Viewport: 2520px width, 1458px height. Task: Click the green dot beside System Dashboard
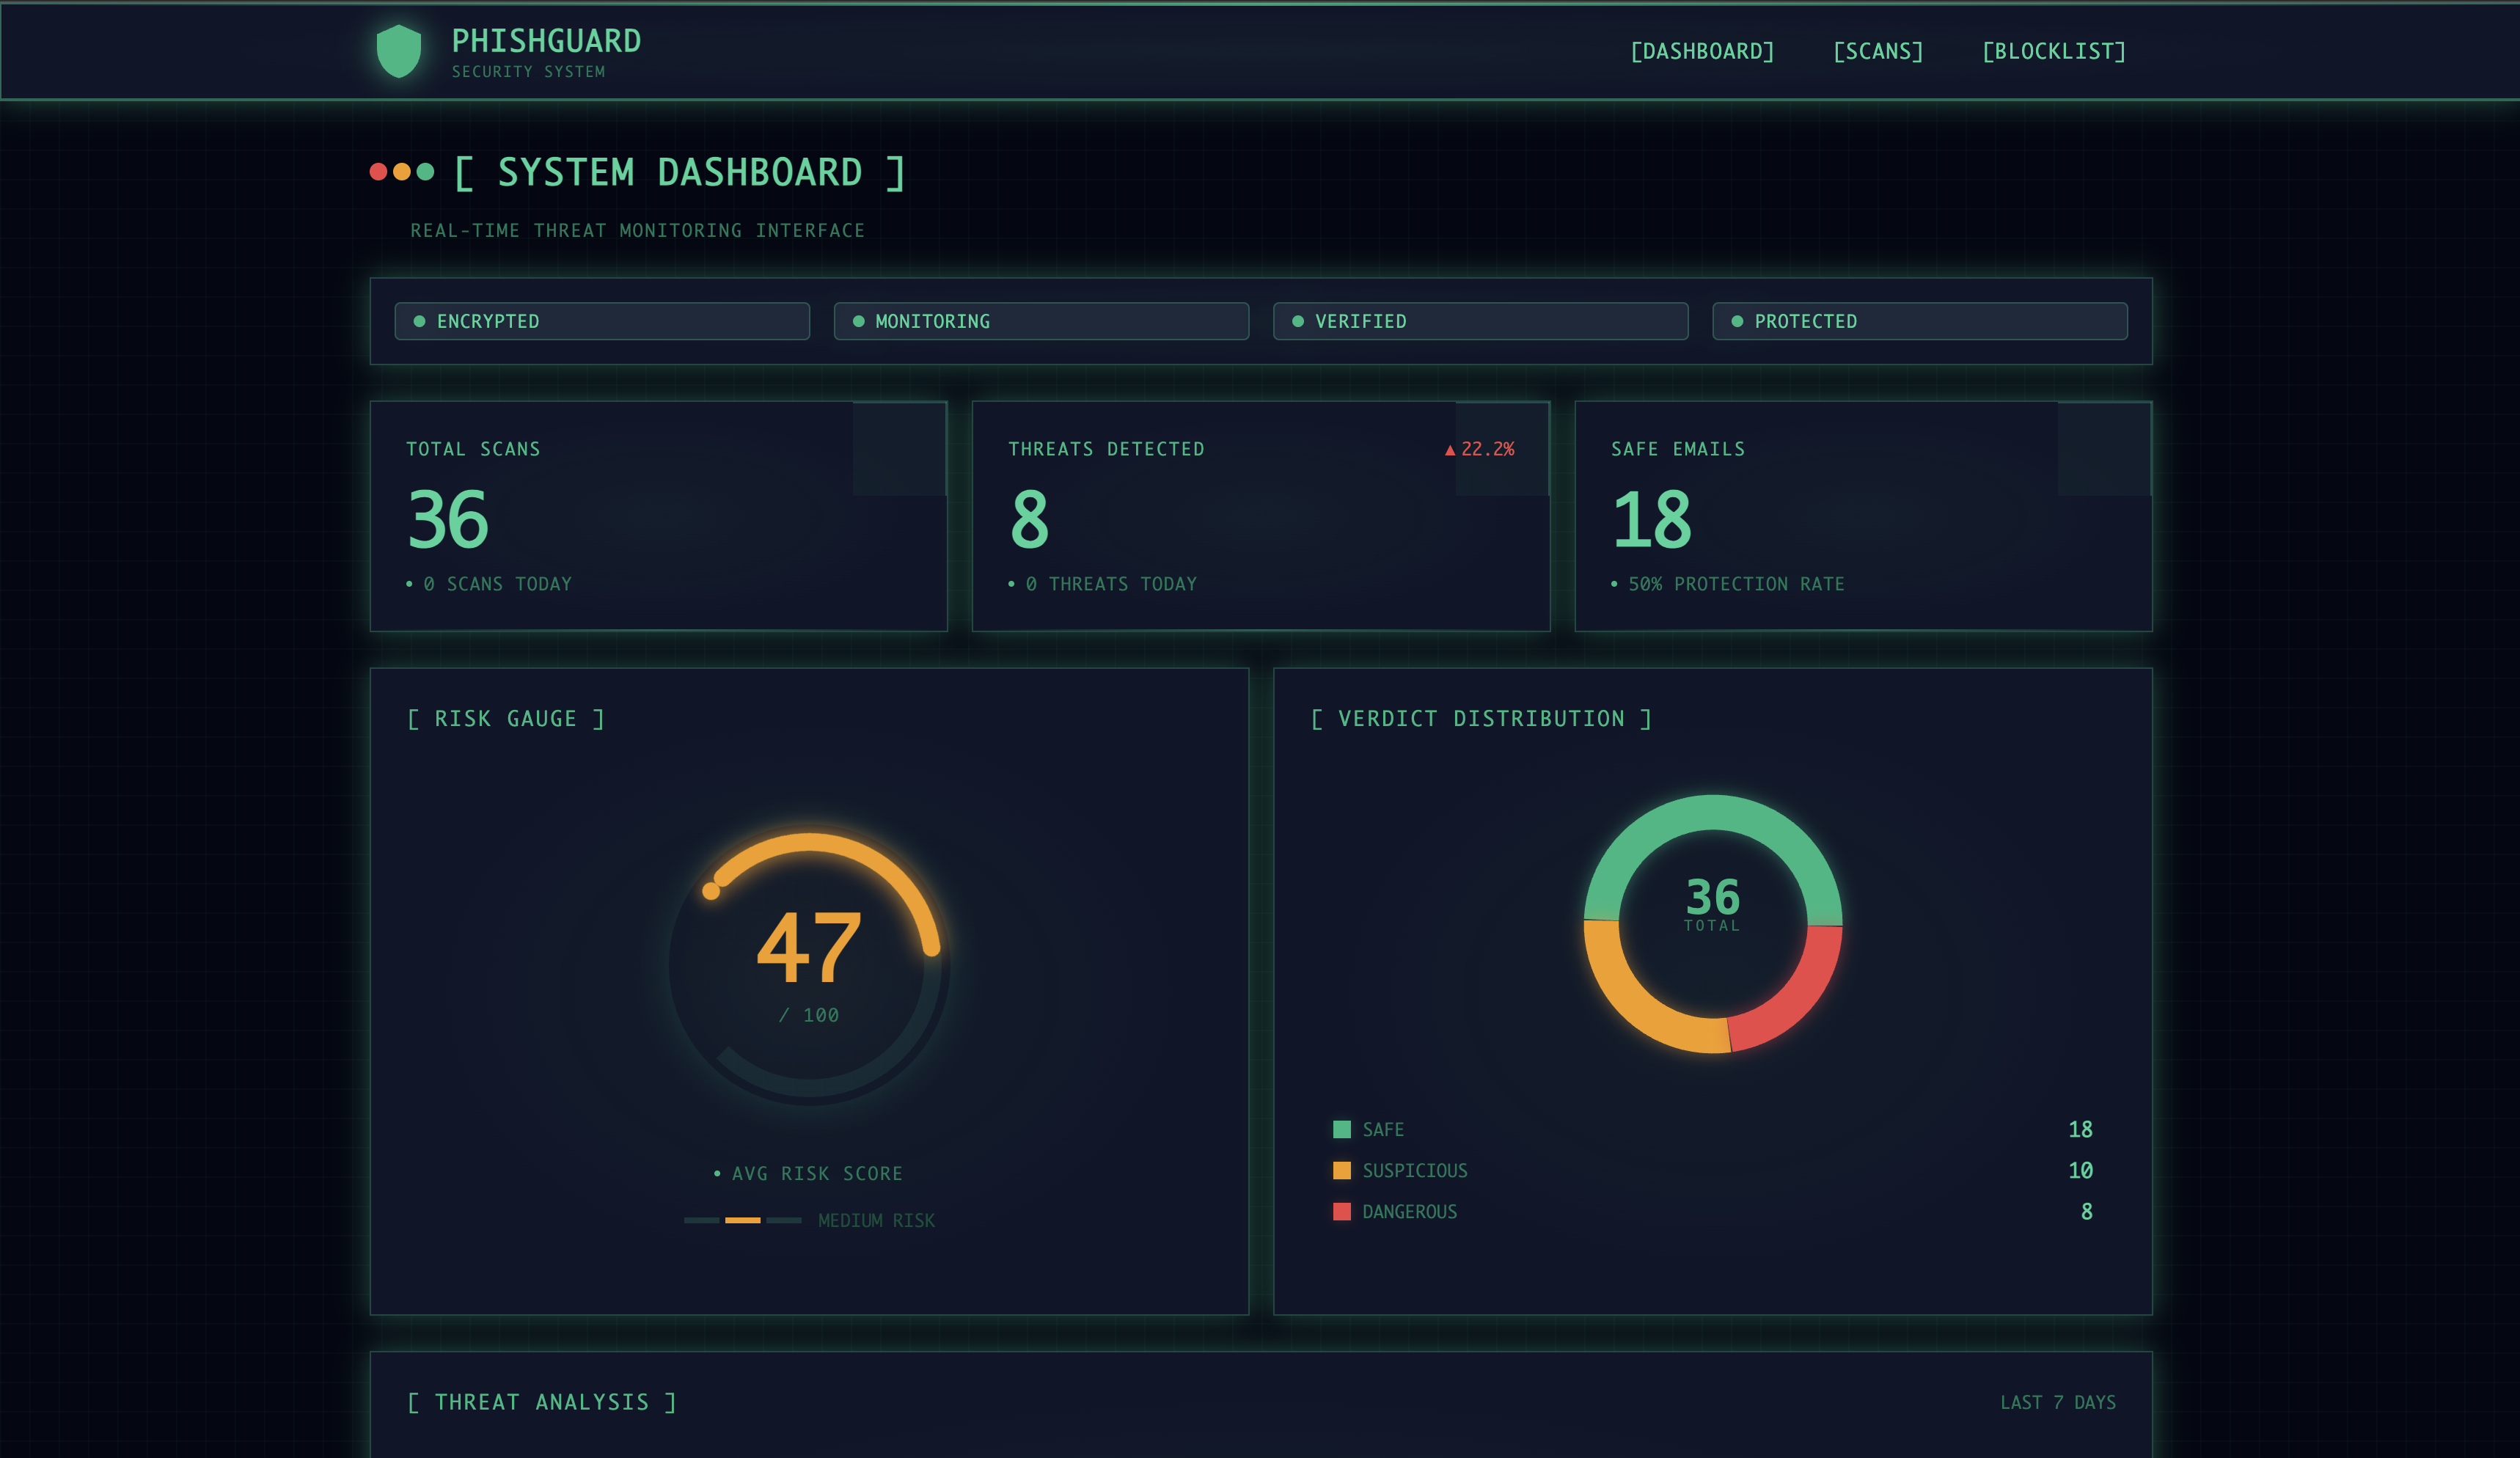425,172
